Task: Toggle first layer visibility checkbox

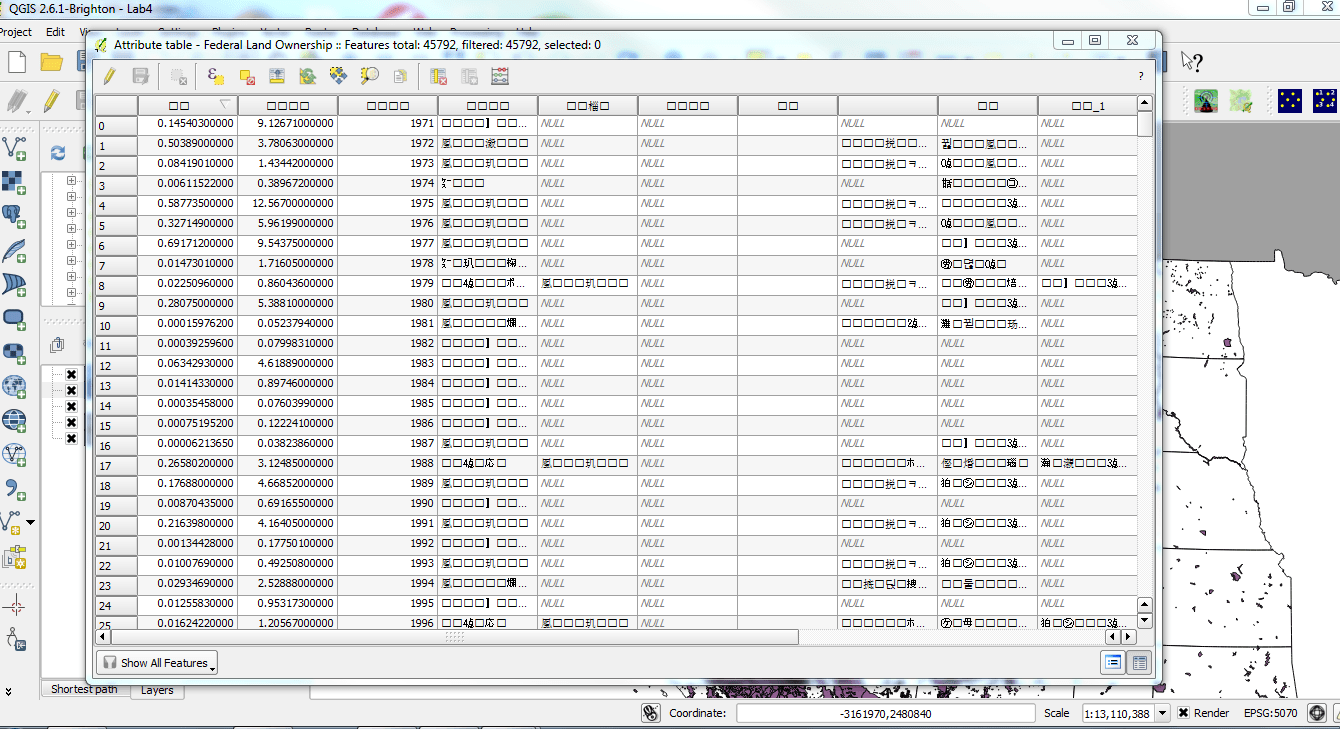Action: 71,375
